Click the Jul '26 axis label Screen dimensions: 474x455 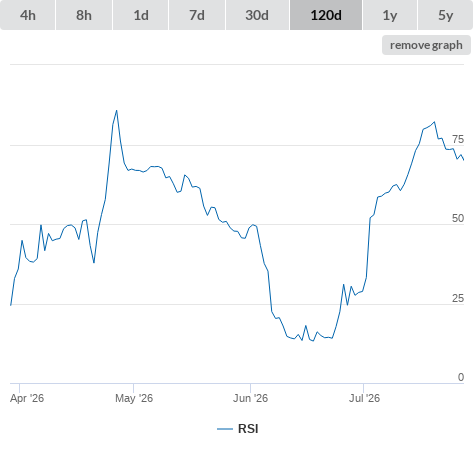(x=364, y=398)
